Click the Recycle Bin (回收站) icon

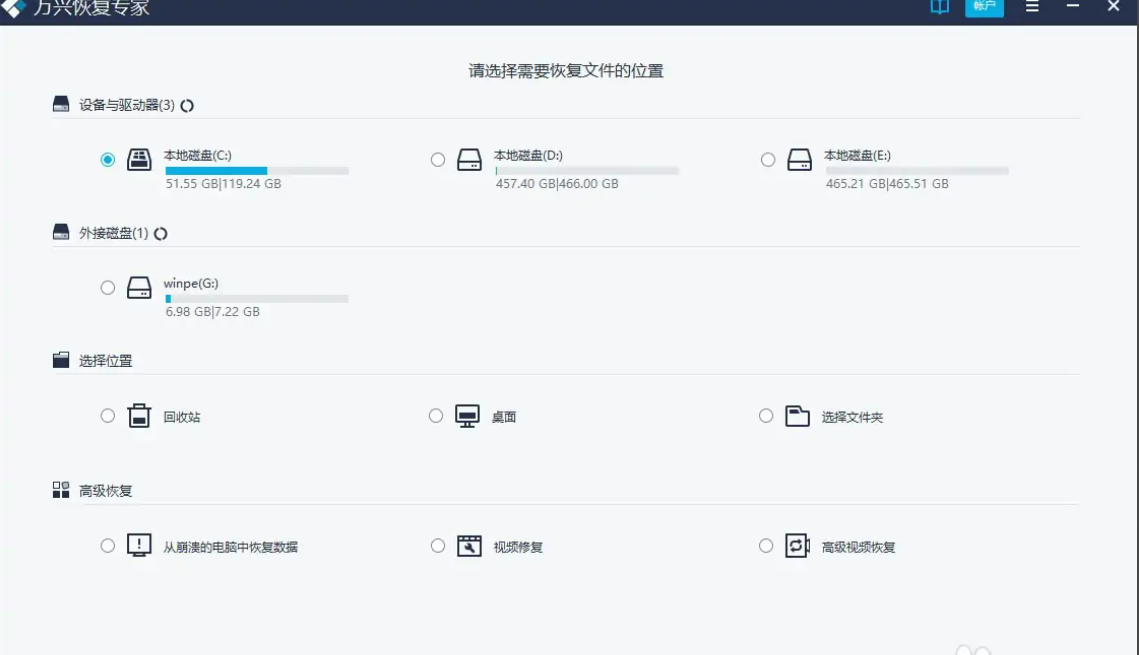[140, 416]
